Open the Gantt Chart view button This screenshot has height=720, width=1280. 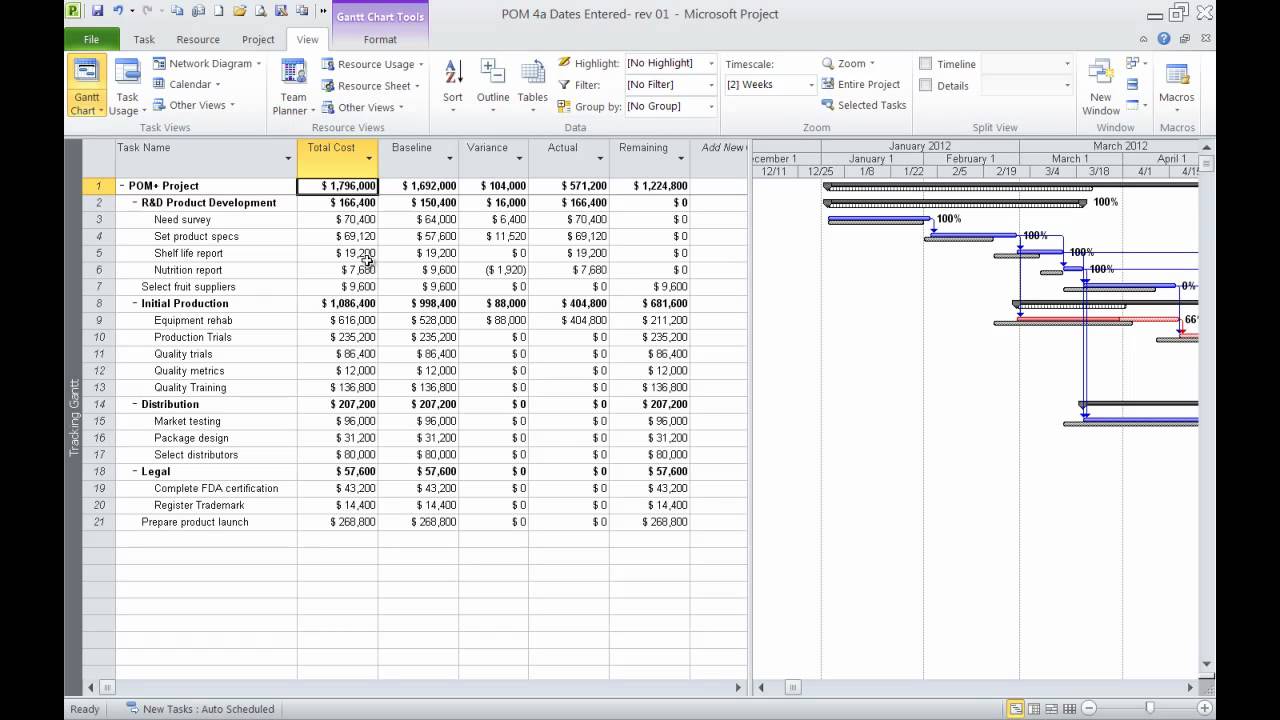[x=87, y=87]
